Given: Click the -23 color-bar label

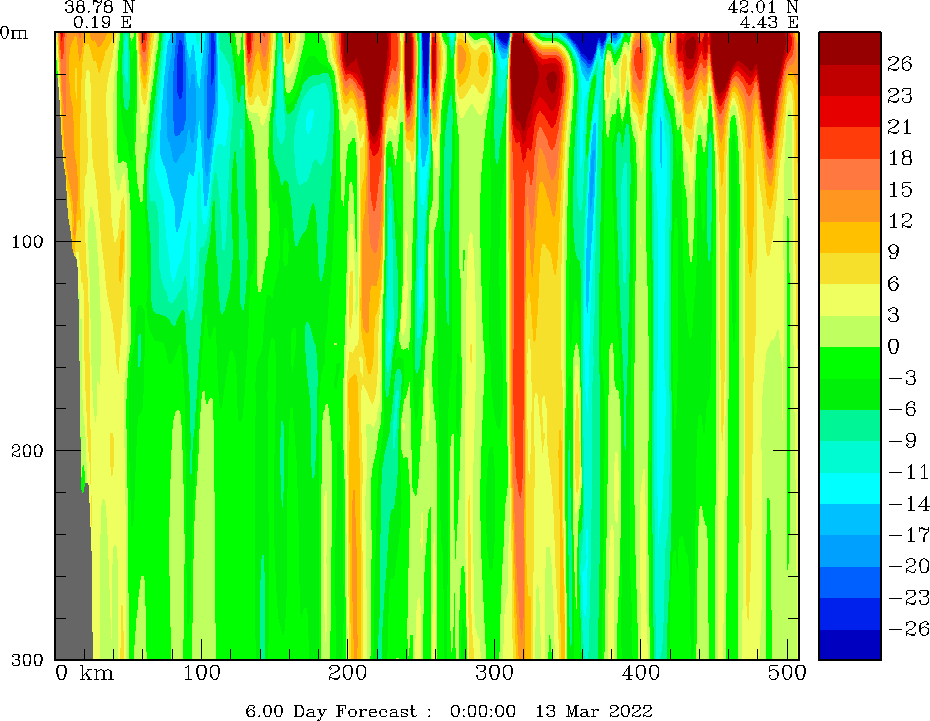Looking at the screenshot, I should [x=909, y=598].
